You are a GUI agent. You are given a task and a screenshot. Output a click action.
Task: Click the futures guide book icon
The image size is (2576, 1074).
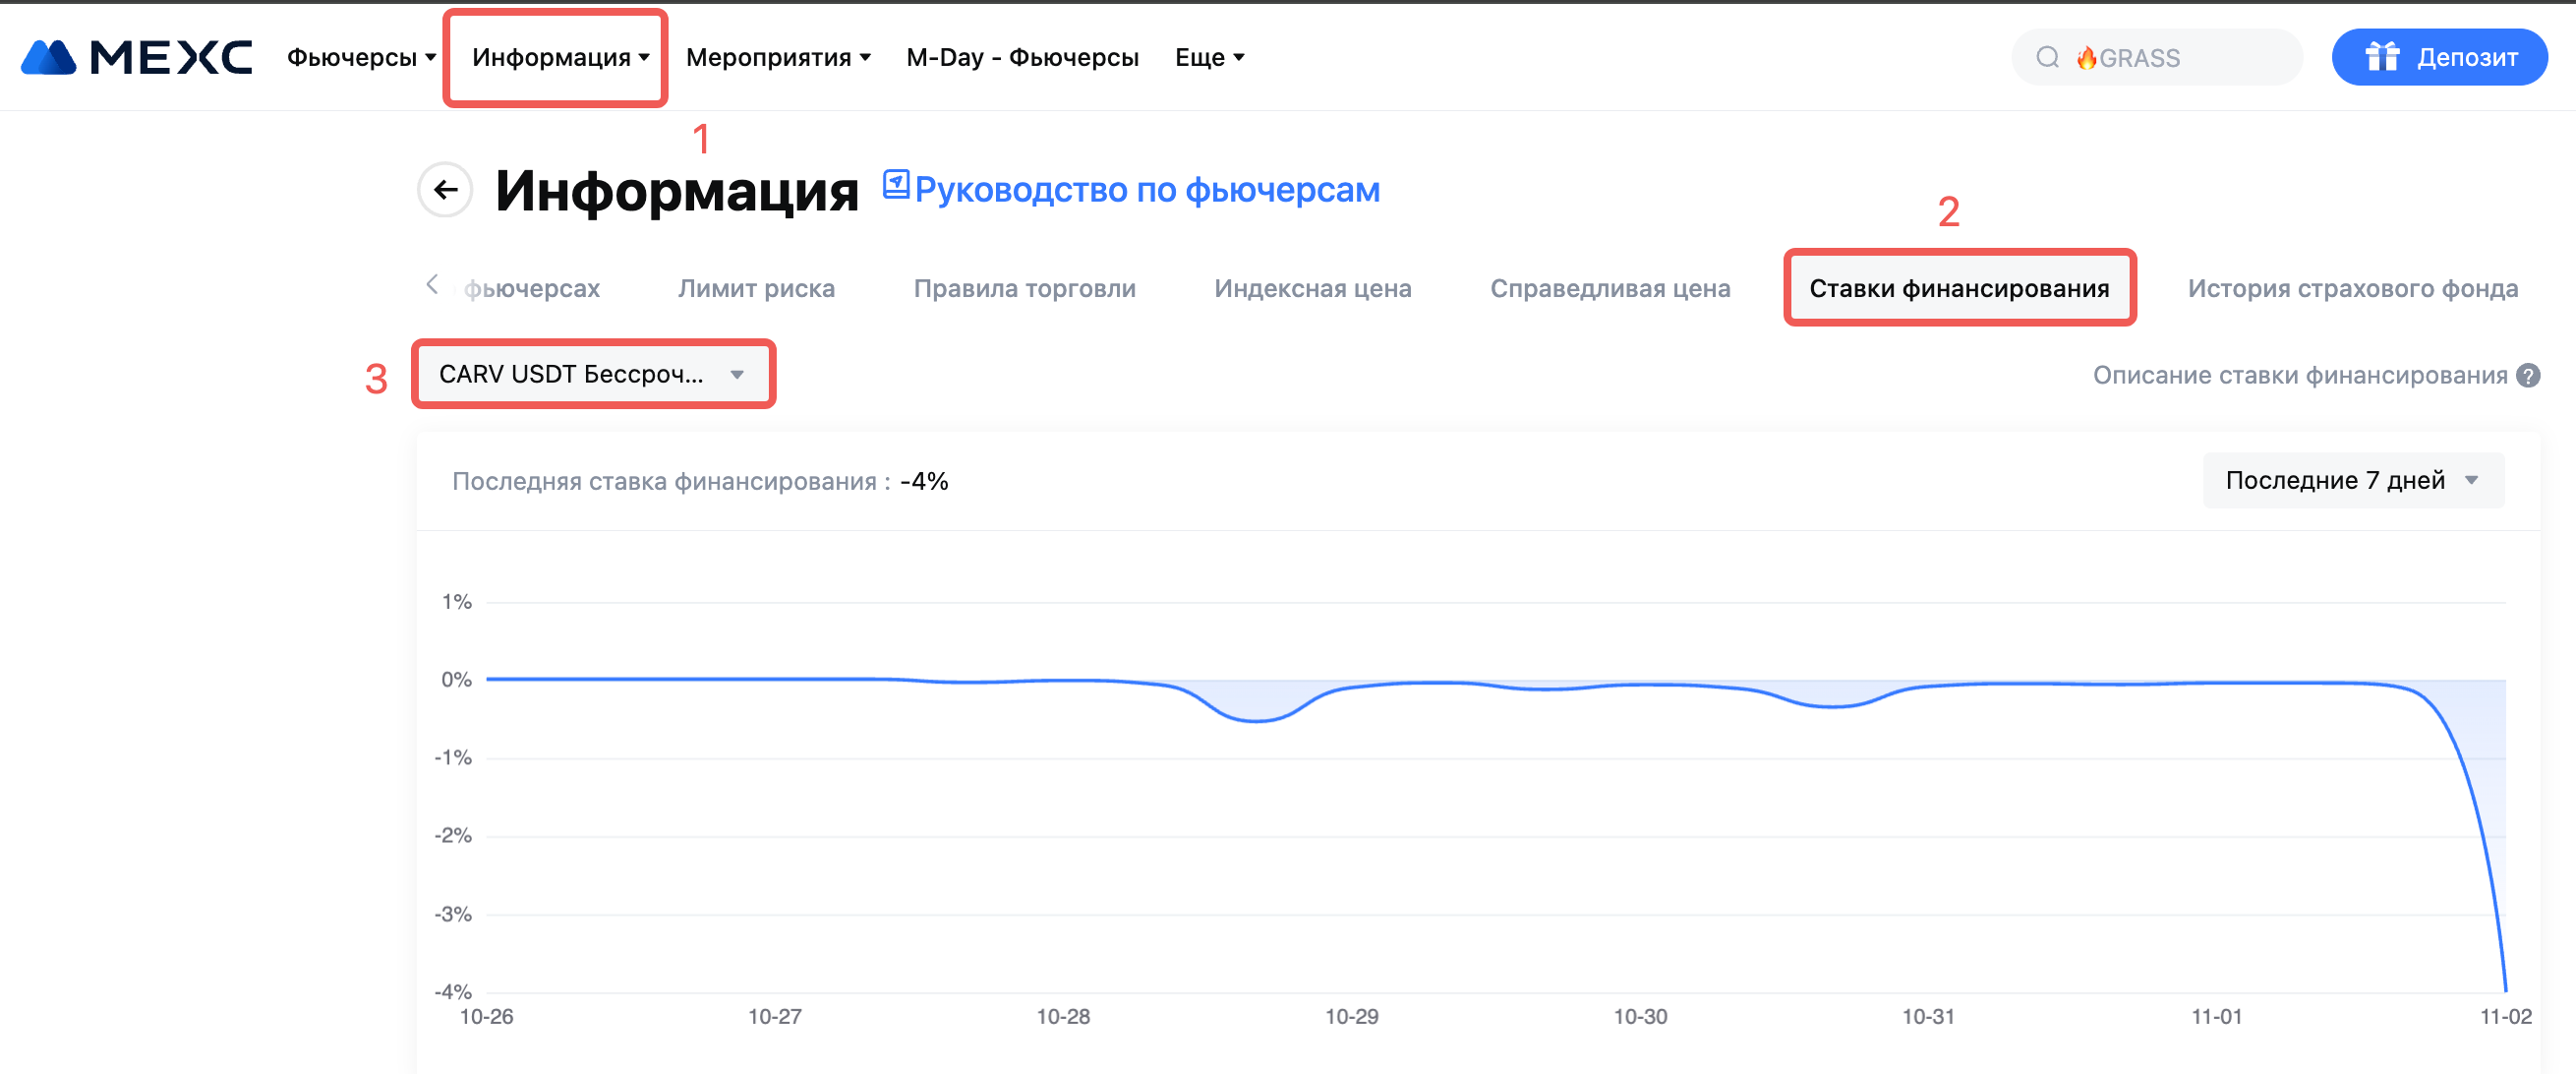(896, 185)
